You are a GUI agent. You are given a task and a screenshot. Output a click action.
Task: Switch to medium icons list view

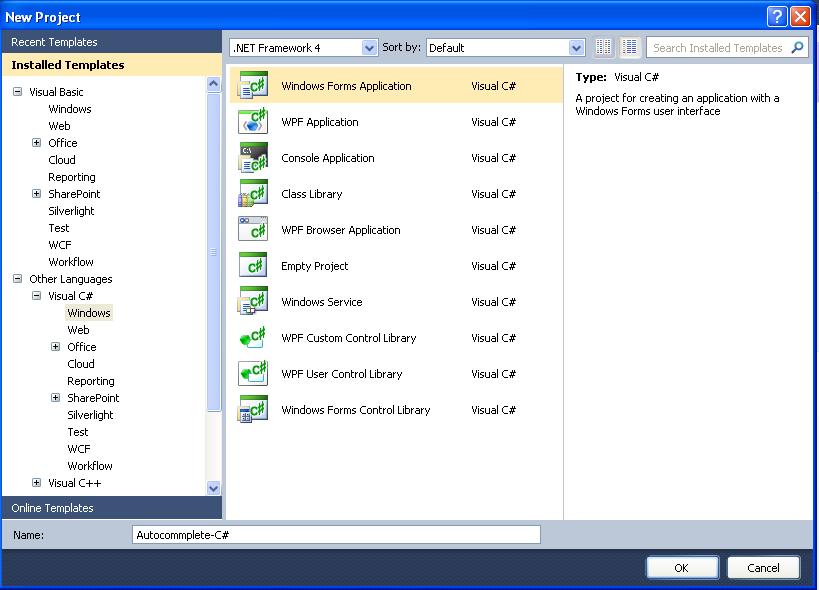(x=629, y=48)
